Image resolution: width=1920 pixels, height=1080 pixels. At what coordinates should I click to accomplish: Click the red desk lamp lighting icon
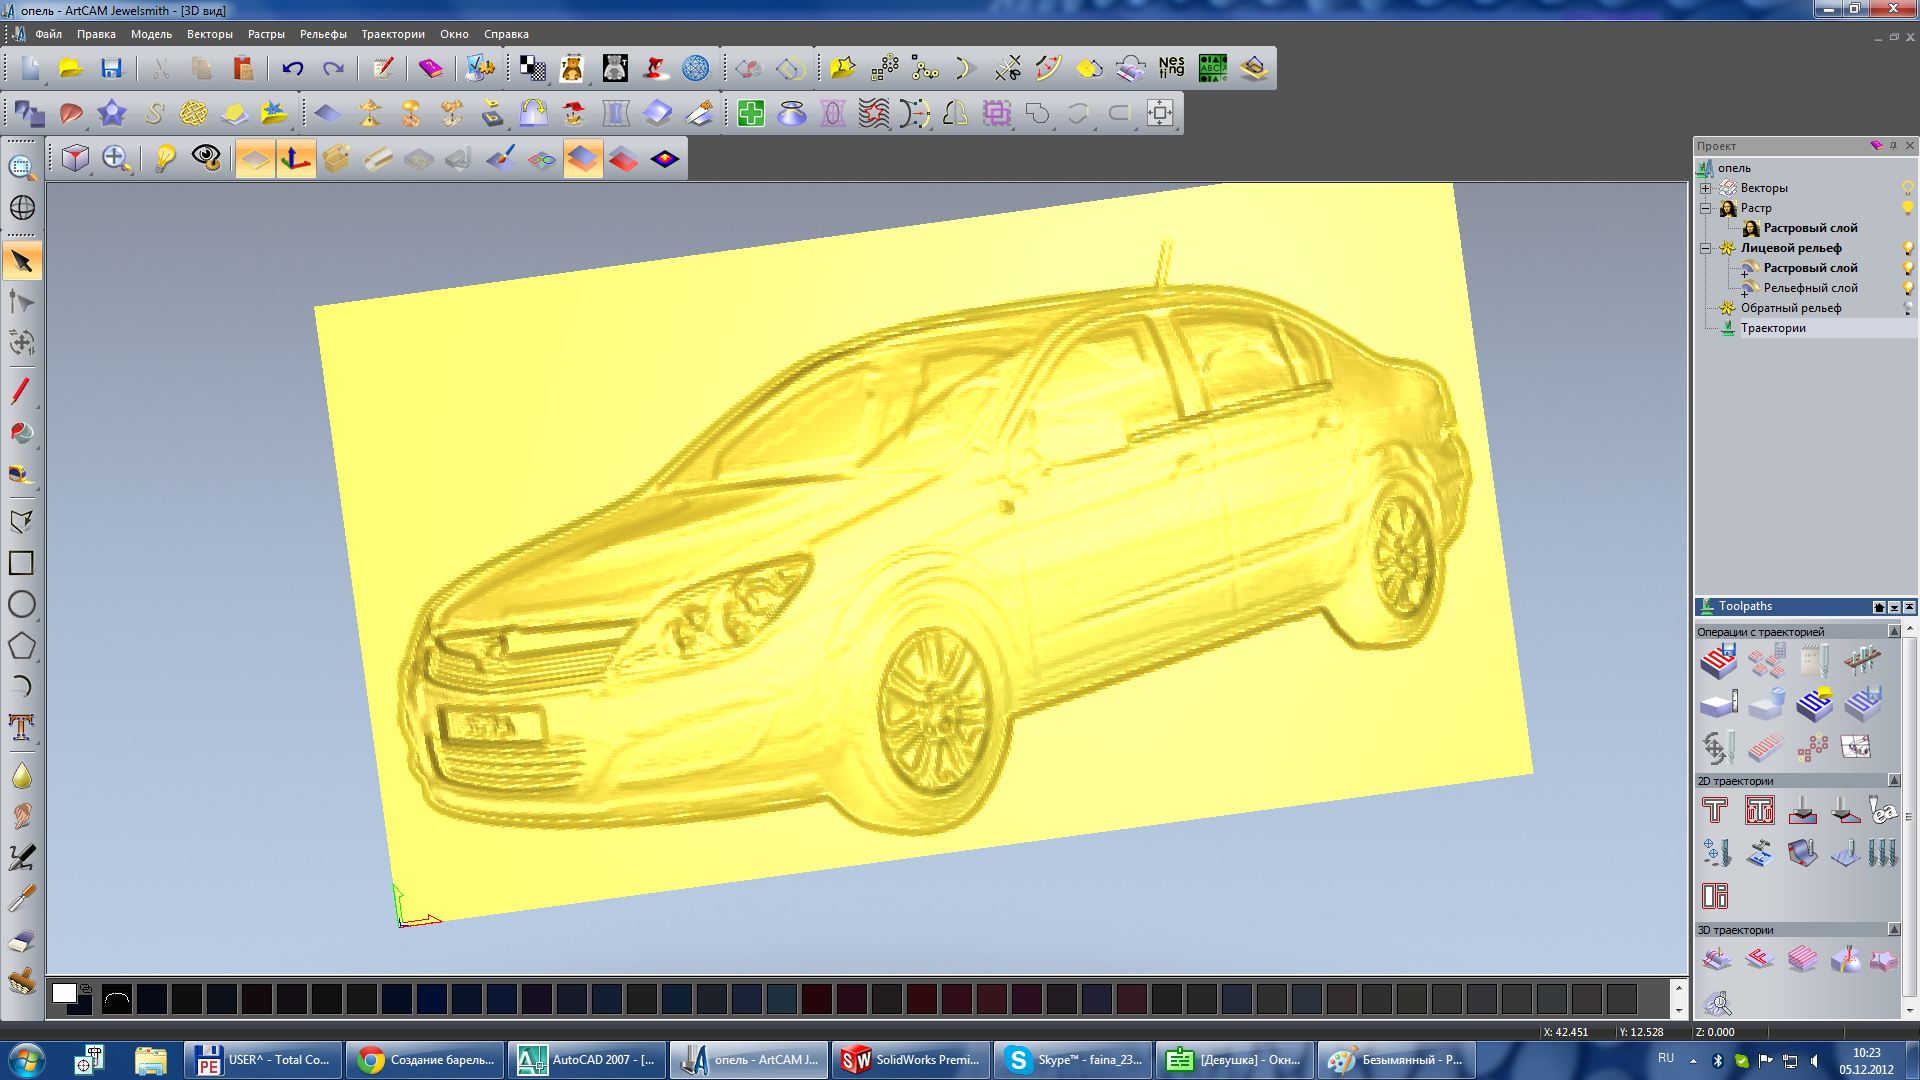pos(654,68)
